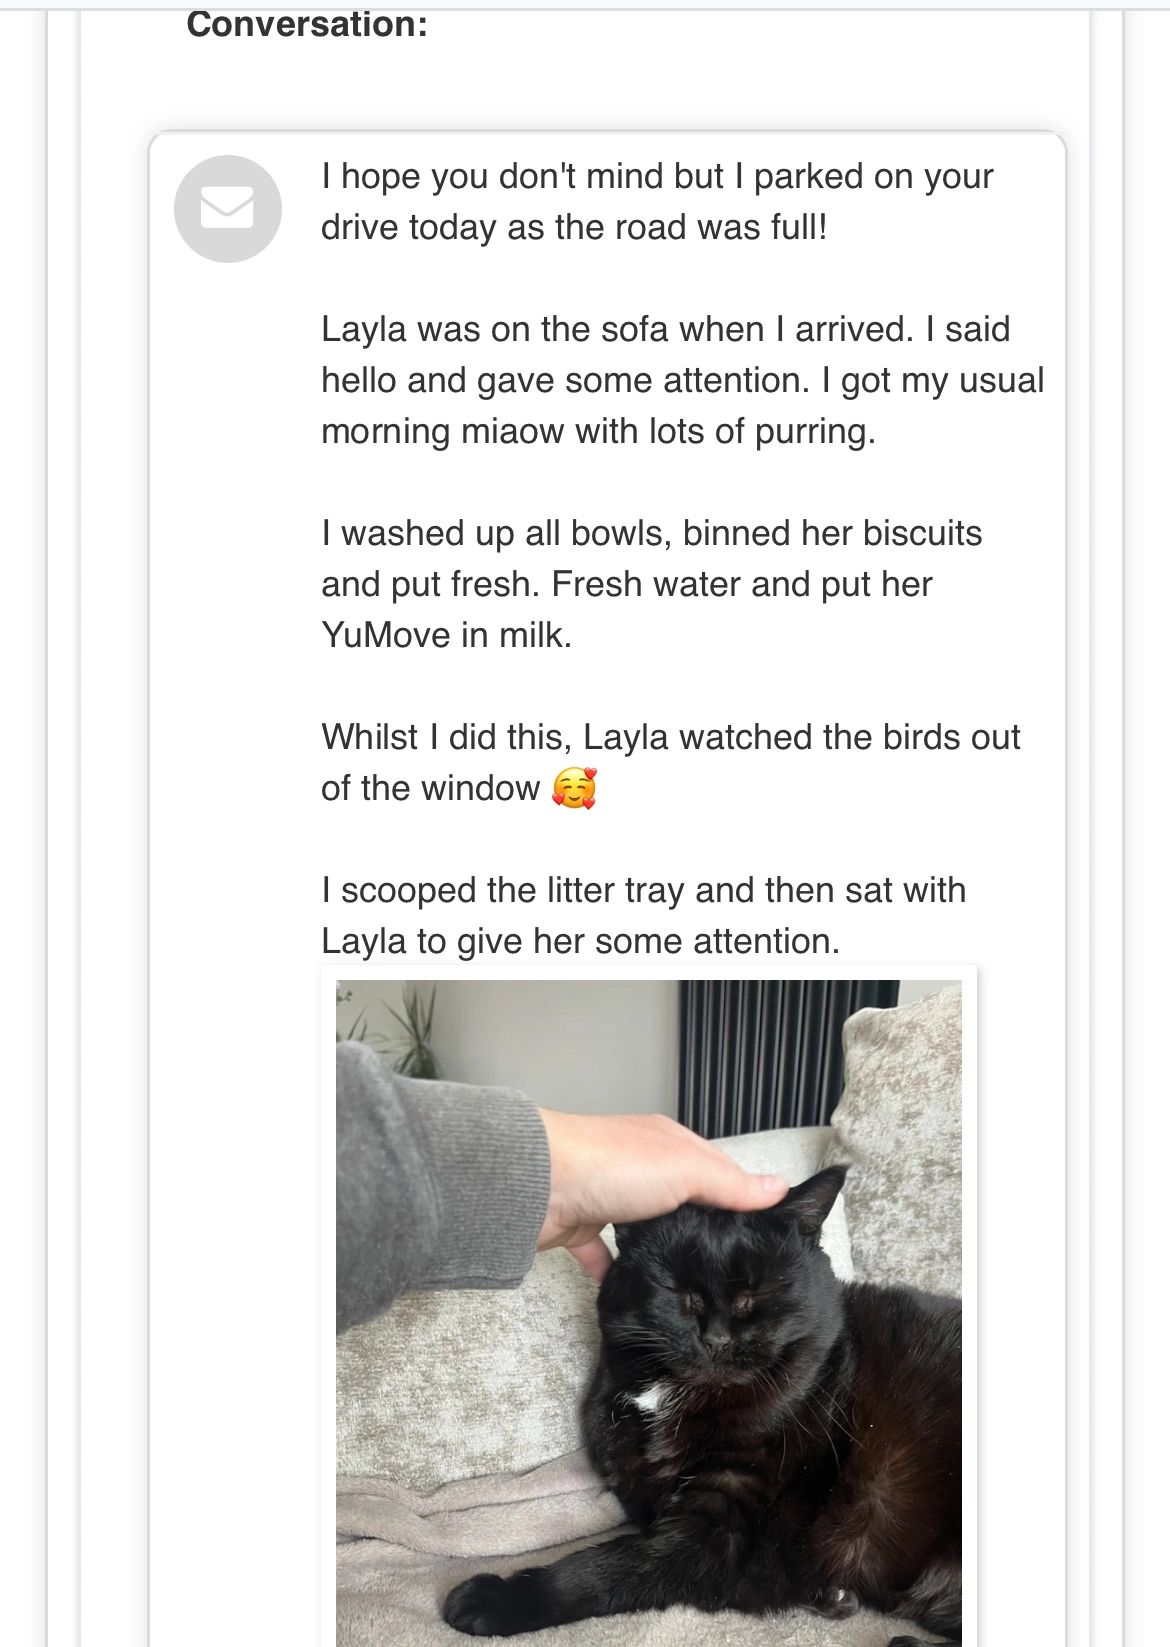Image resolution: width=1170 pixels, height=1647 pixels.
Task: Click the "I washed up all bowls" paragraph
Action: click(x=651, y=584)
